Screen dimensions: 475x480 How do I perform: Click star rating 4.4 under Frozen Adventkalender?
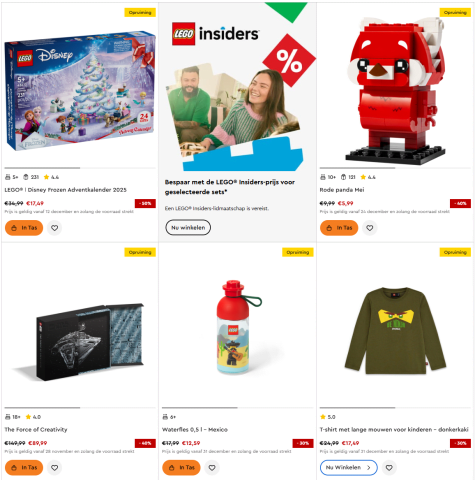[x=51, y=177]
